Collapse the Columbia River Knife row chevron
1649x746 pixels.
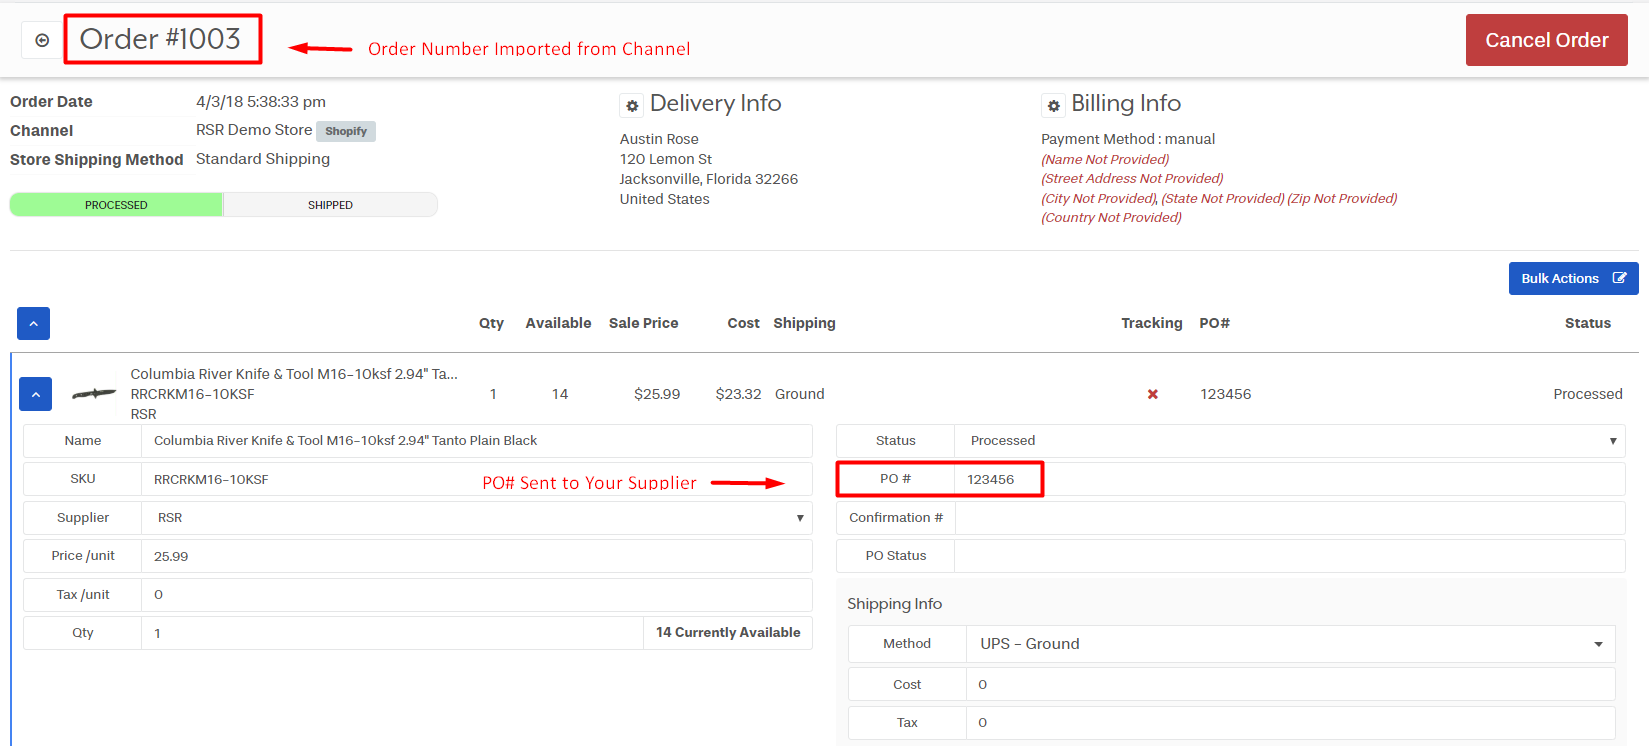click(35, 394)
